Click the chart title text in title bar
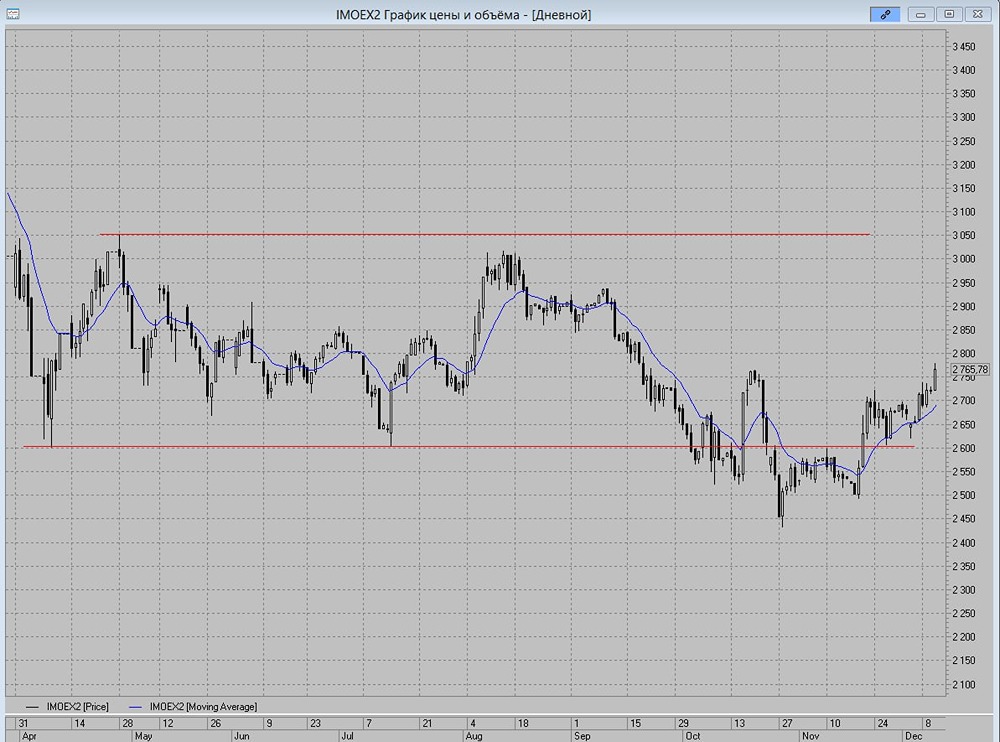 point(463,14)
